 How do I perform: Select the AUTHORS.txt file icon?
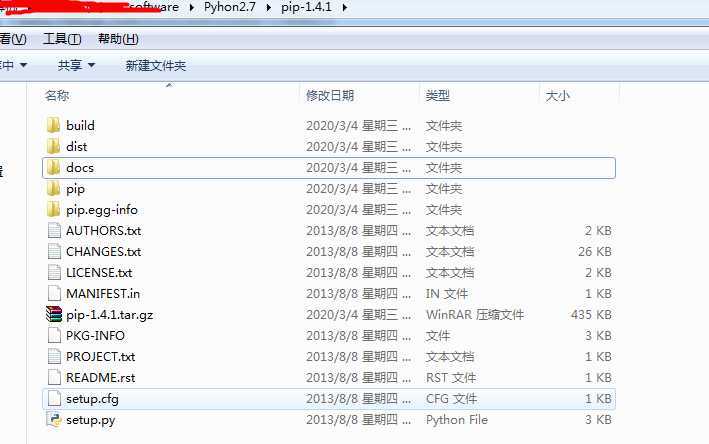[54, 231]
